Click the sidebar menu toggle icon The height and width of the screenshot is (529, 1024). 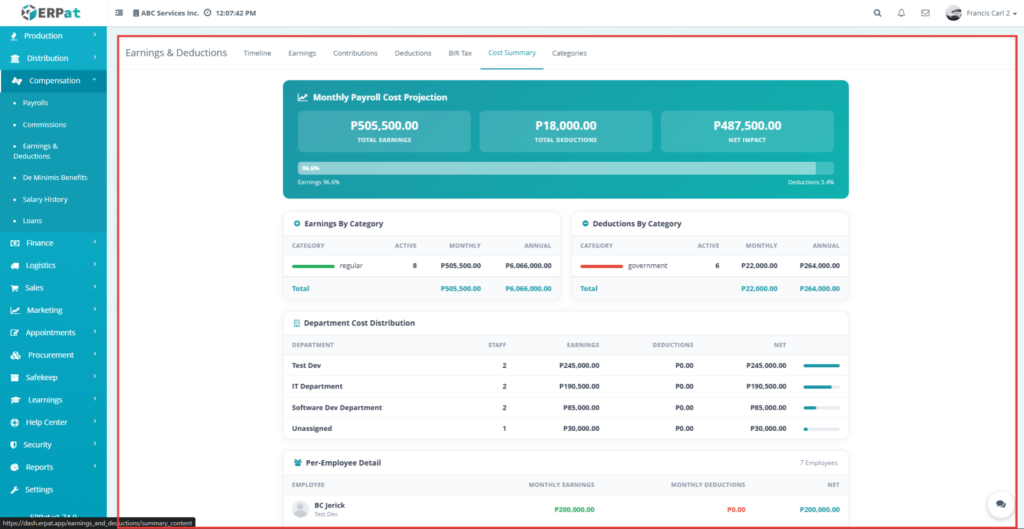[x=120, y=13]
